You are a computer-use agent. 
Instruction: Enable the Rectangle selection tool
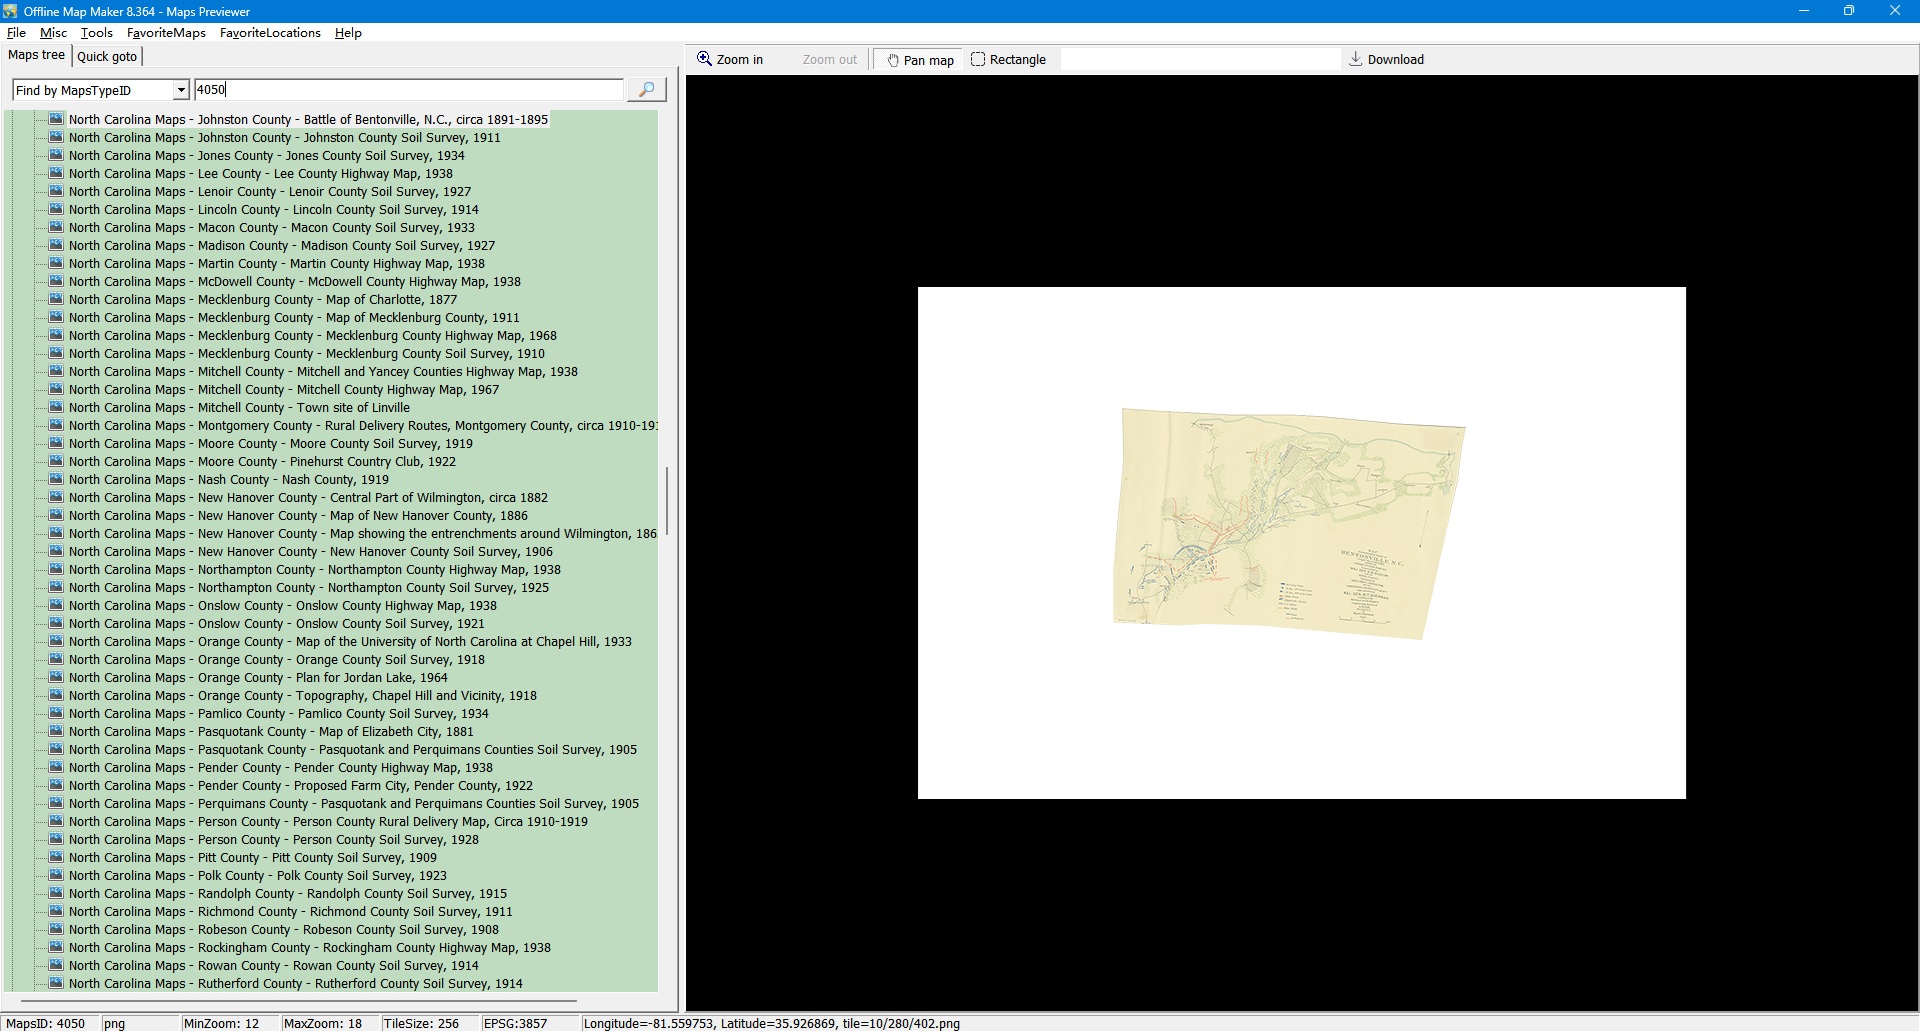1008,60
